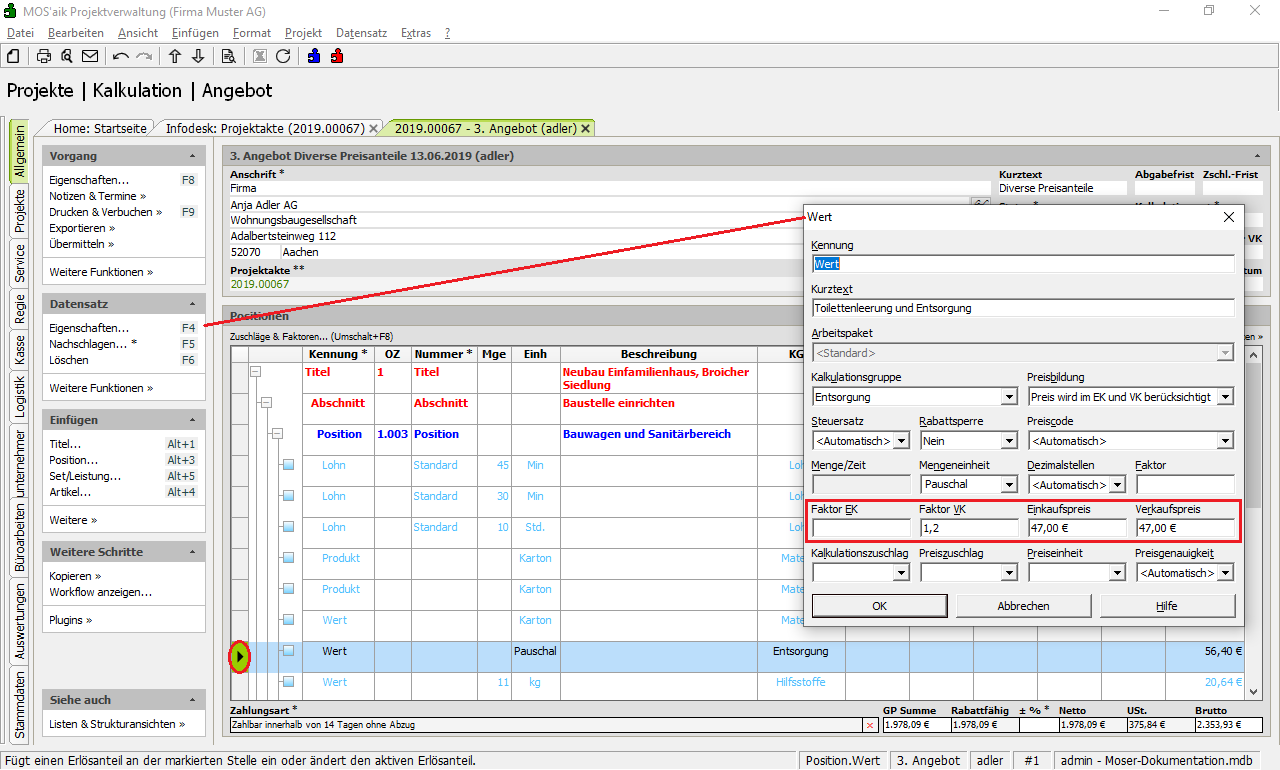The height and width of the screenshot is (770, 1280).
Task: Open the Rabattsperre dropdown
Action: coord(1009,441)
